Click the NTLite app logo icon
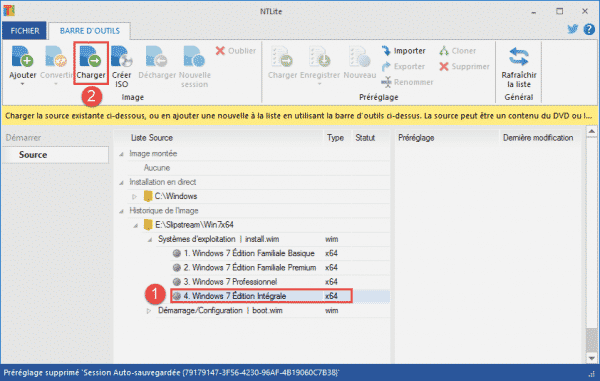Screen dimensions: 600x381 coord(9,11)
